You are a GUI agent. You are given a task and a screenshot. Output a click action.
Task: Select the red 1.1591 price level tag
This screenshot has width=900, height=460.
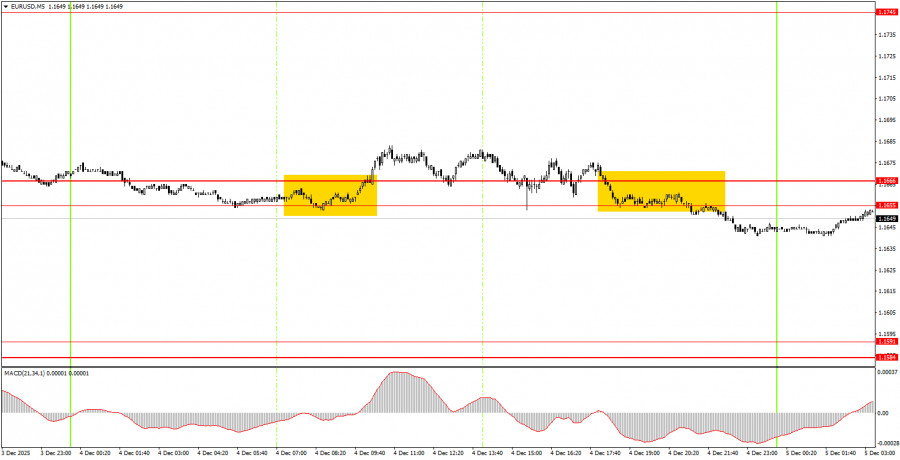886,342
